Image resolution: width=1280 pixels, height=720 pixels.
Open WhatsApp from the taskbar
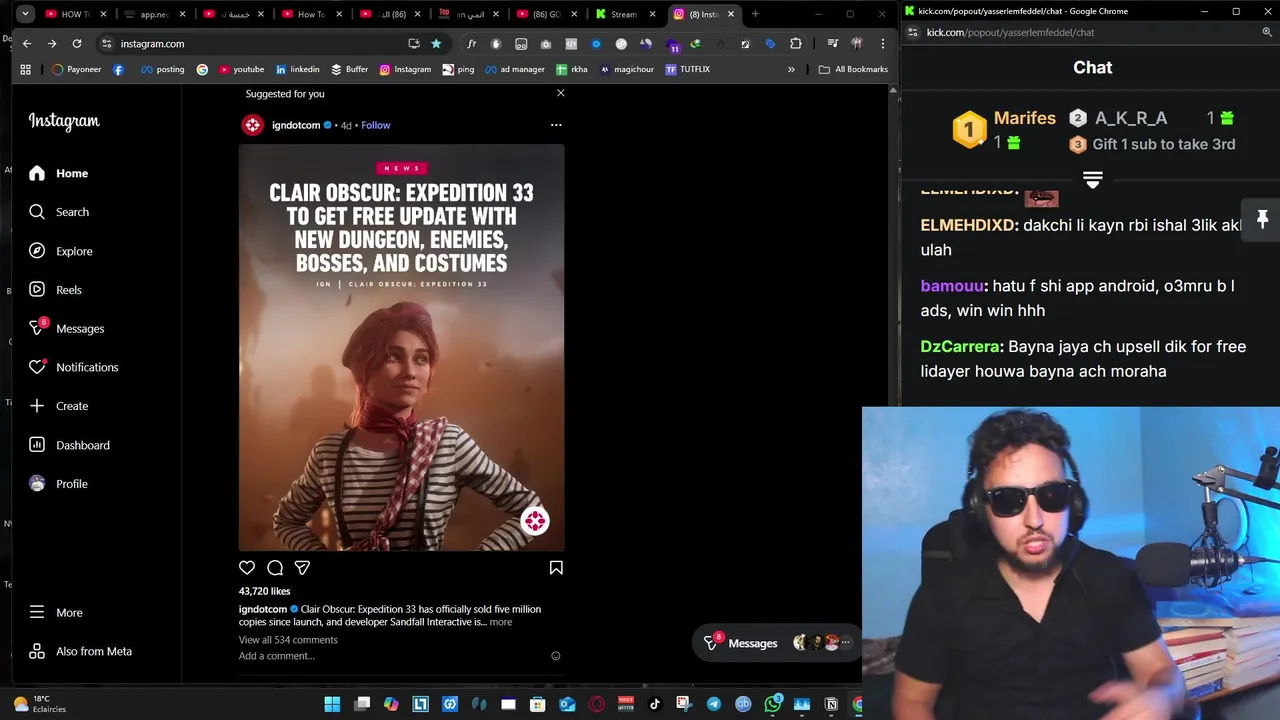click(x=772, y=704)
